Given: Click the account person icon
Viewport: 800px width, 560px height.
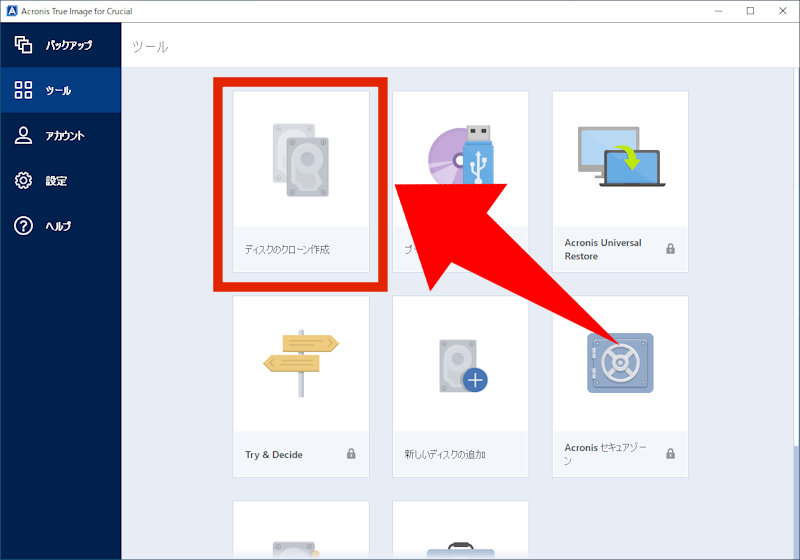Looking at the screenshot, I should 23,135.
